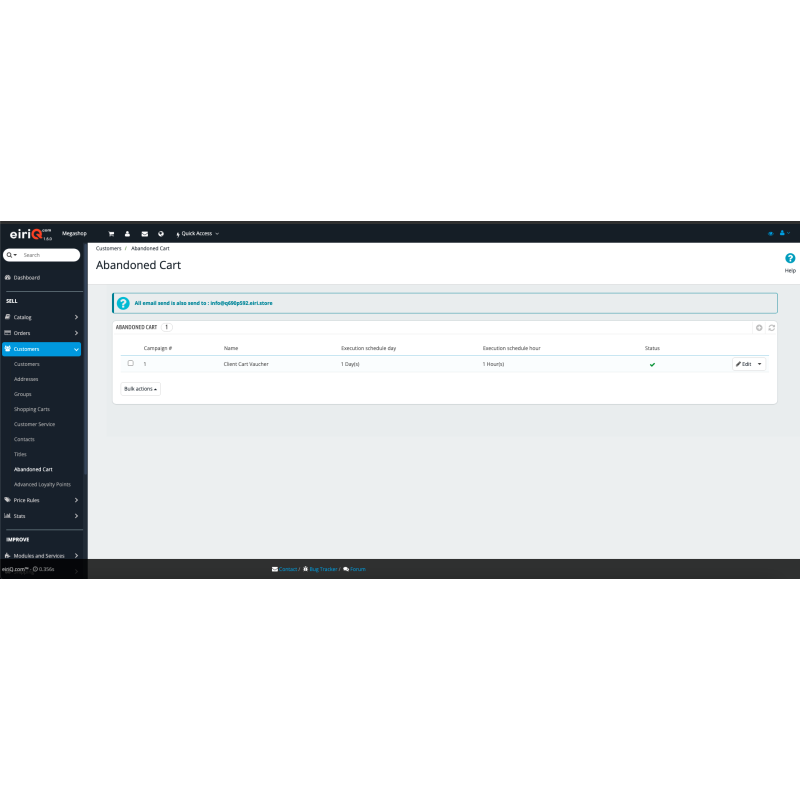The height and width of the screenshot is (800, 800).
Task: Open the Bulk actions dropdown
Action: pyautogui.click(x=140, y=388)
